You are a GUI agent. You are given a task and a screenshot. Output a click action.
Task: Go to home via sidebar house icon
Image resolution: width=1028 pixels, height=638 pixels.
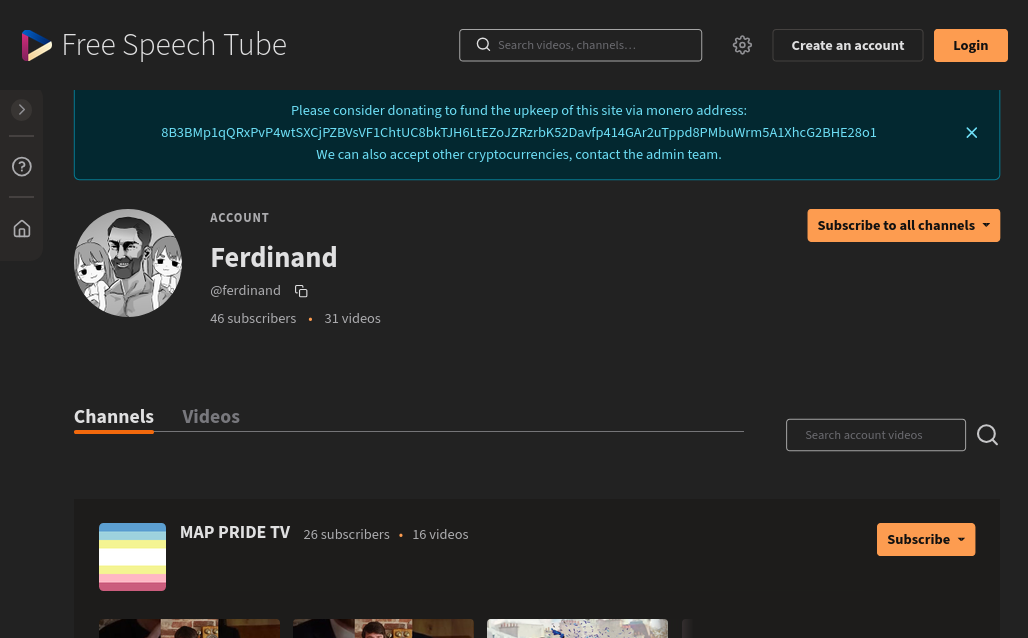click(22, 228)
